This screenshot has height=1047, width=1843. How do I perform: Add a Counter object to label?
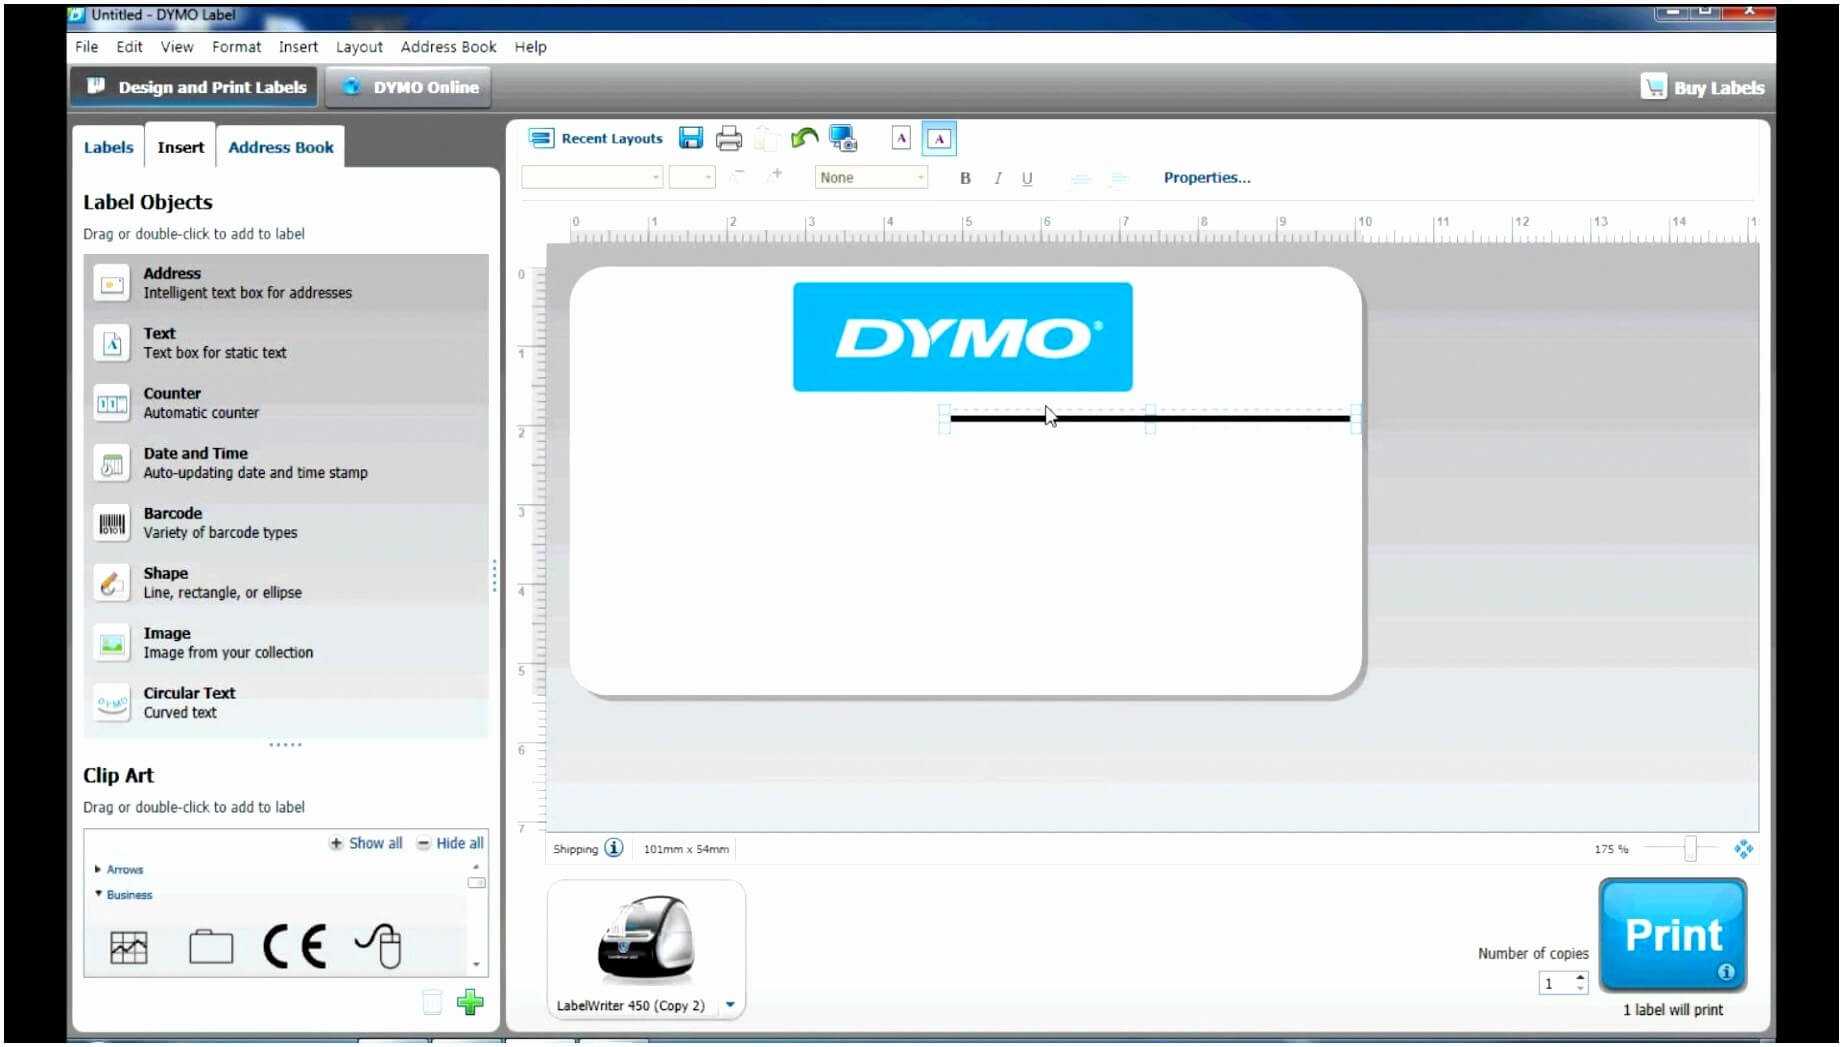coord(286,403)
